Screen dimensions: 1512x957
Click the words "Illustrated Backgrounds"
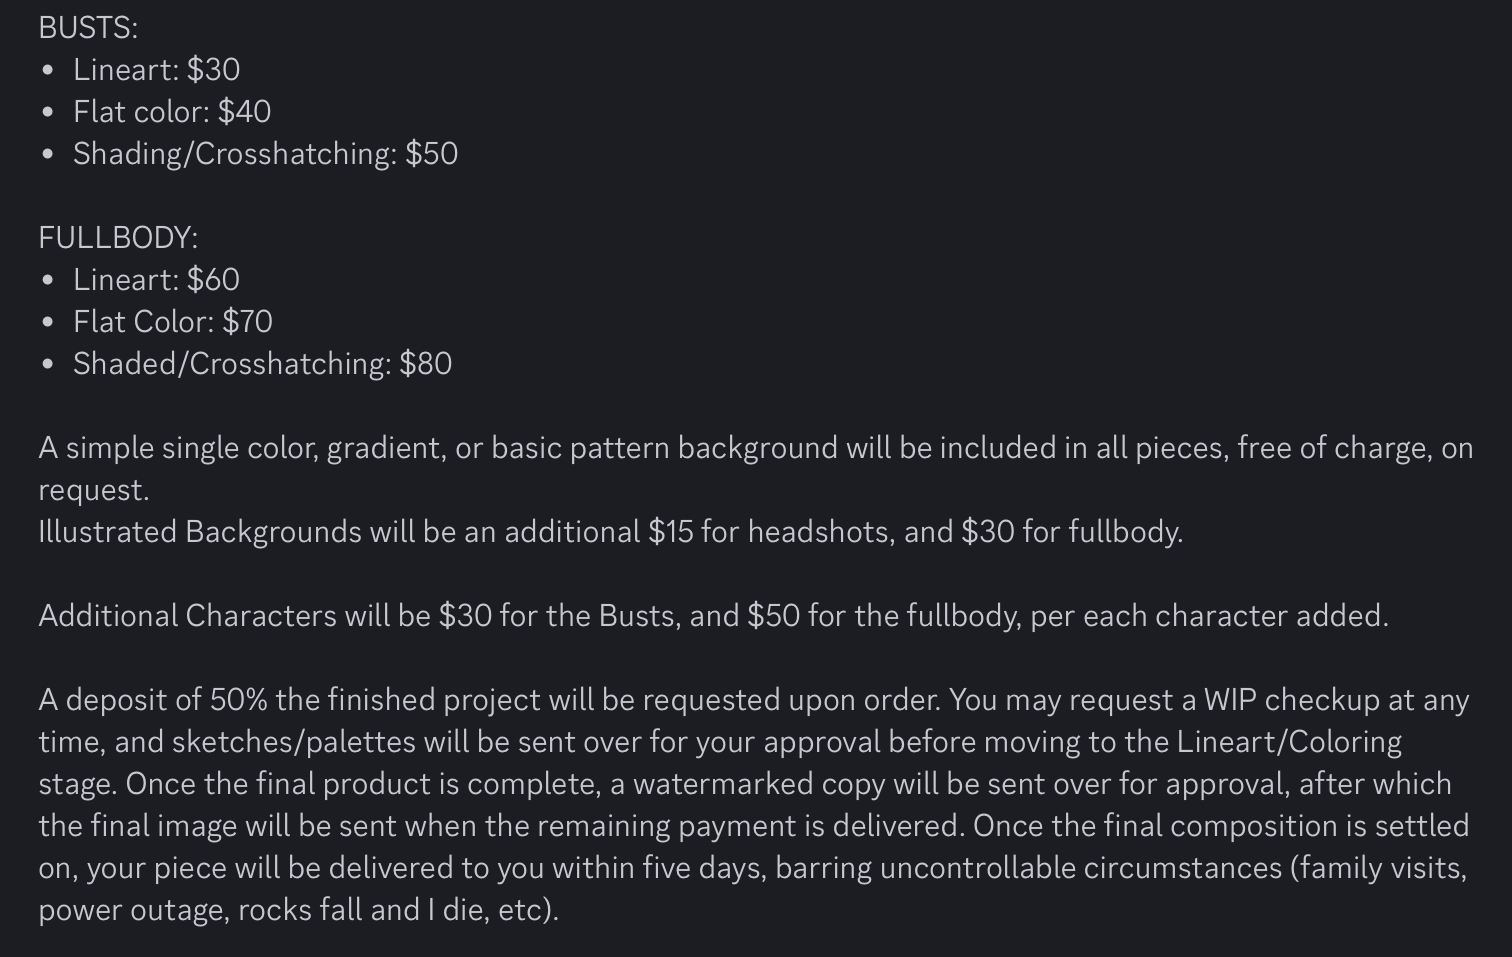200,532
